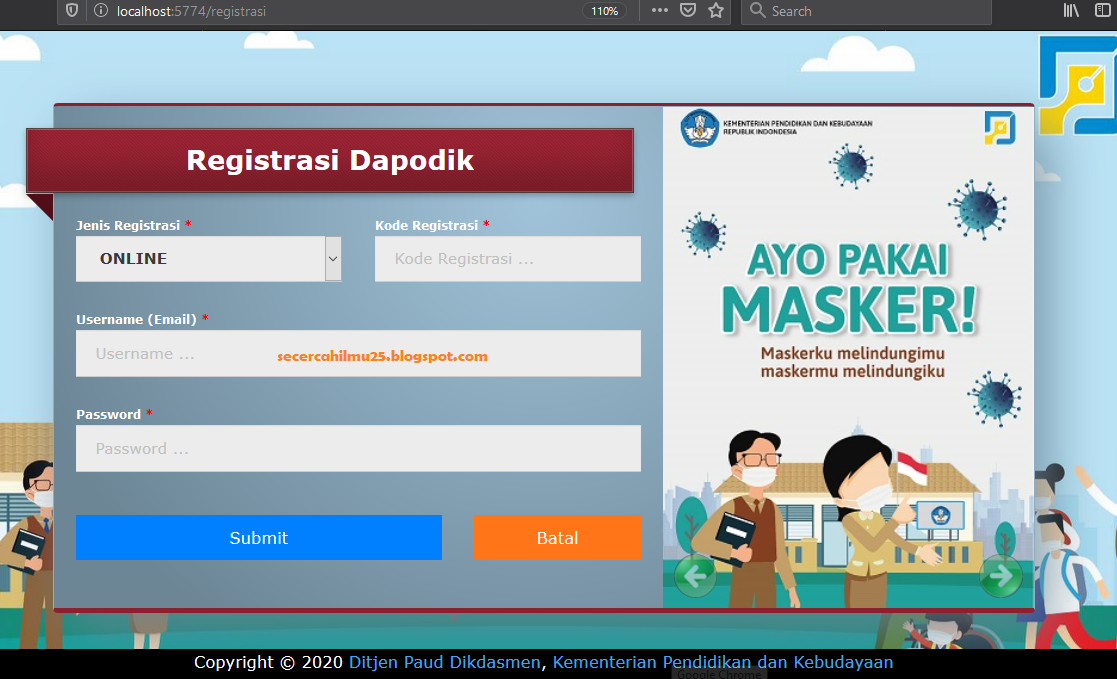Viewport: 1117px width, 679px height.
Task: Click the tracking protection shield icon
Action: [72, 11]
